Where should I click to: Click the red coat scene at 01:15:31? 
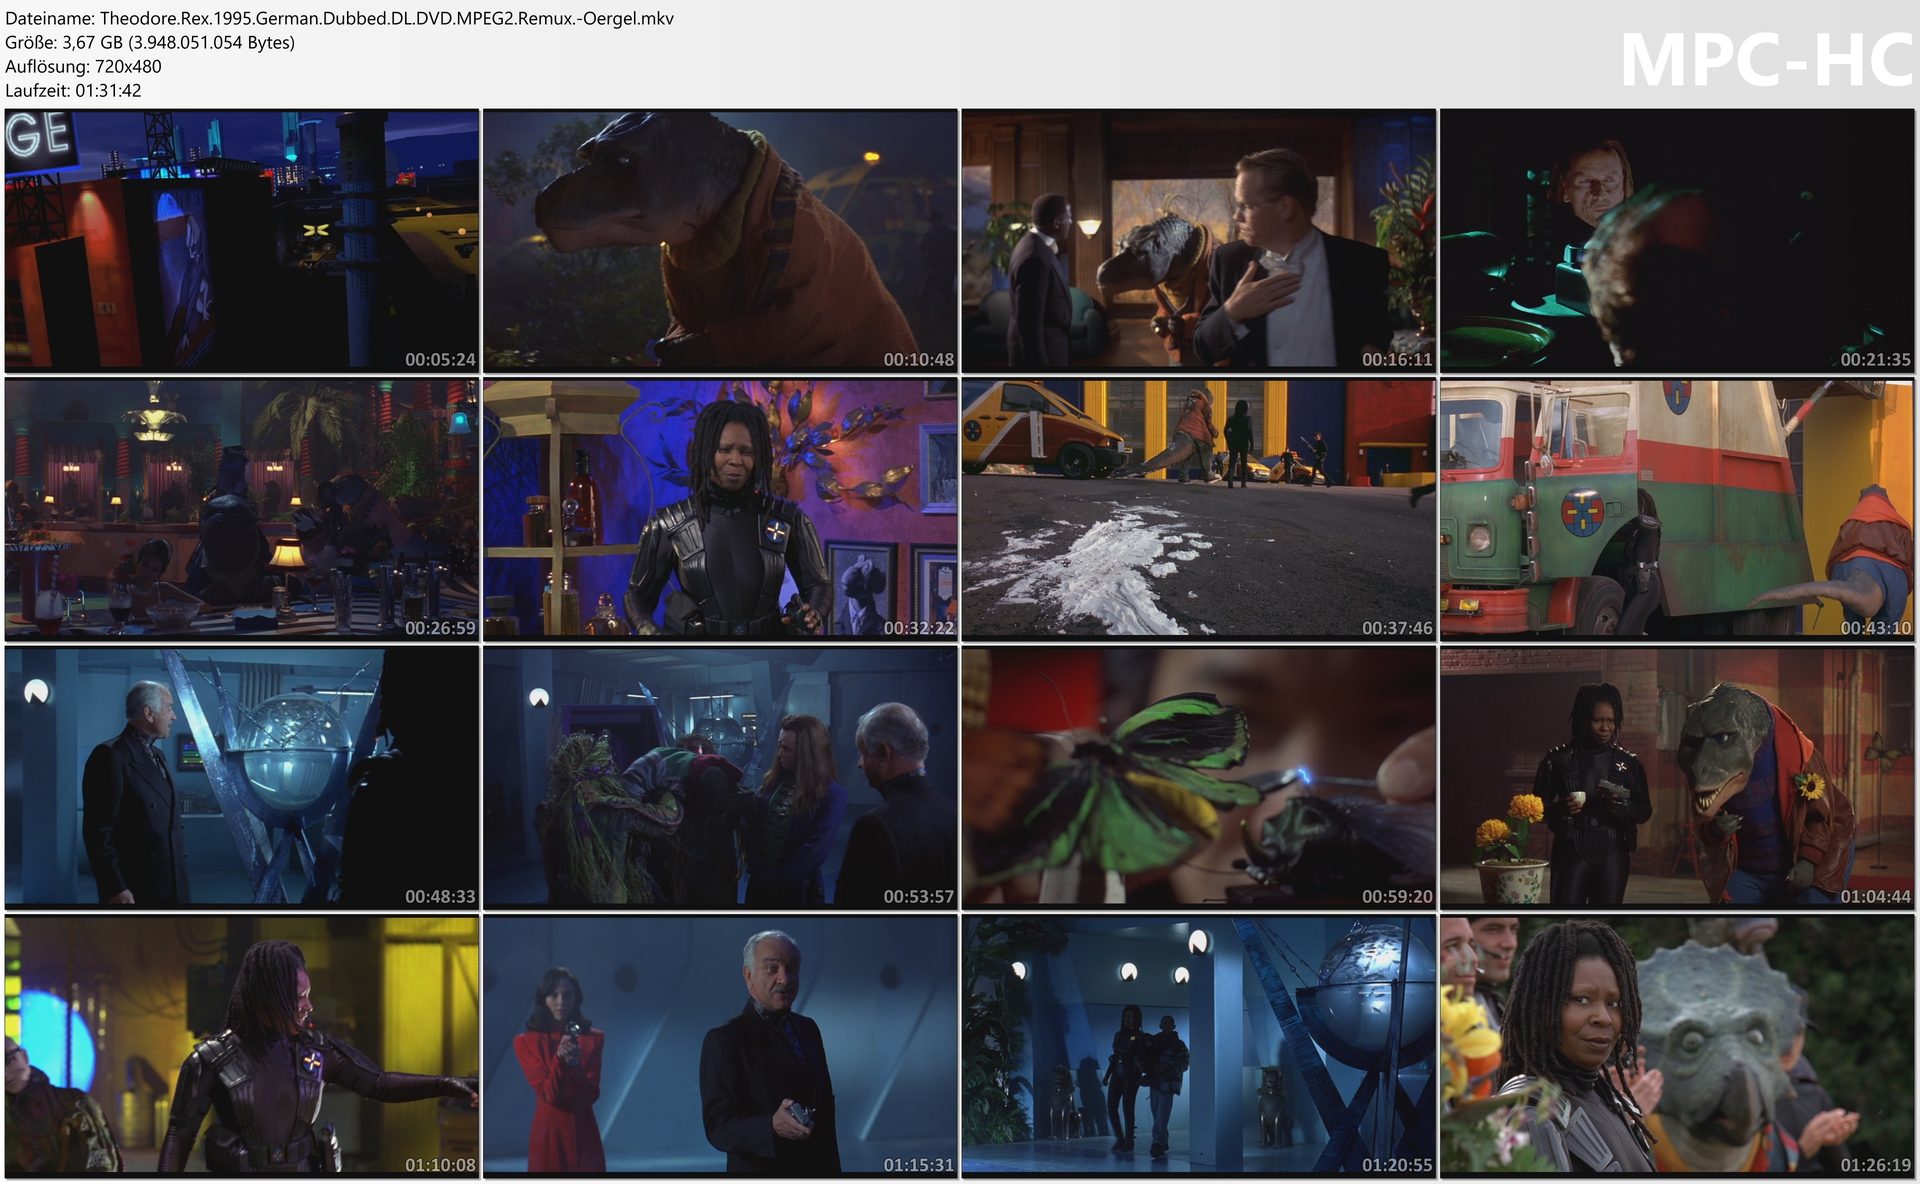tap(720, 1046)
